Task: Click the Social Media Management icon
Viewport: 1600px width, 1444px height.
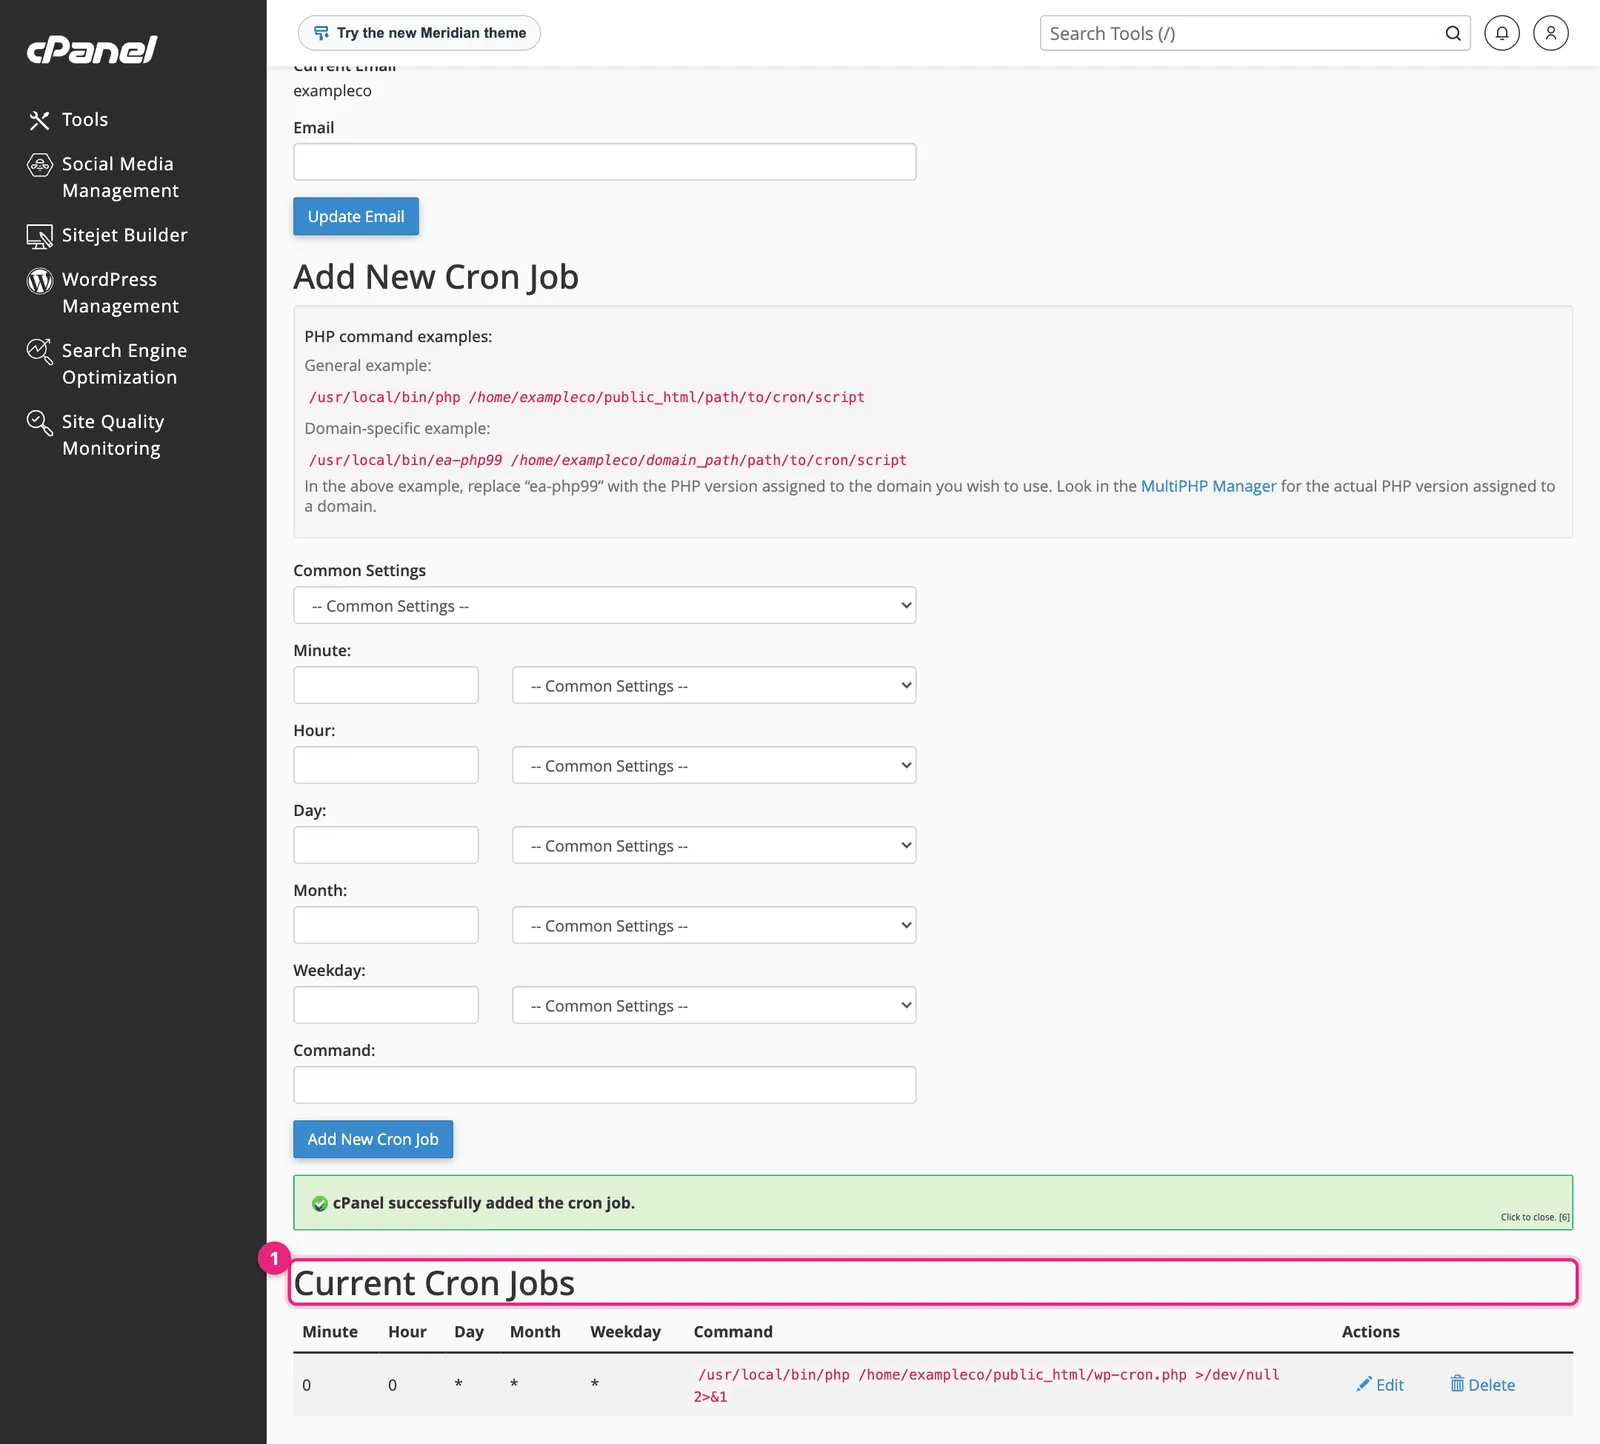Action: 39,165
